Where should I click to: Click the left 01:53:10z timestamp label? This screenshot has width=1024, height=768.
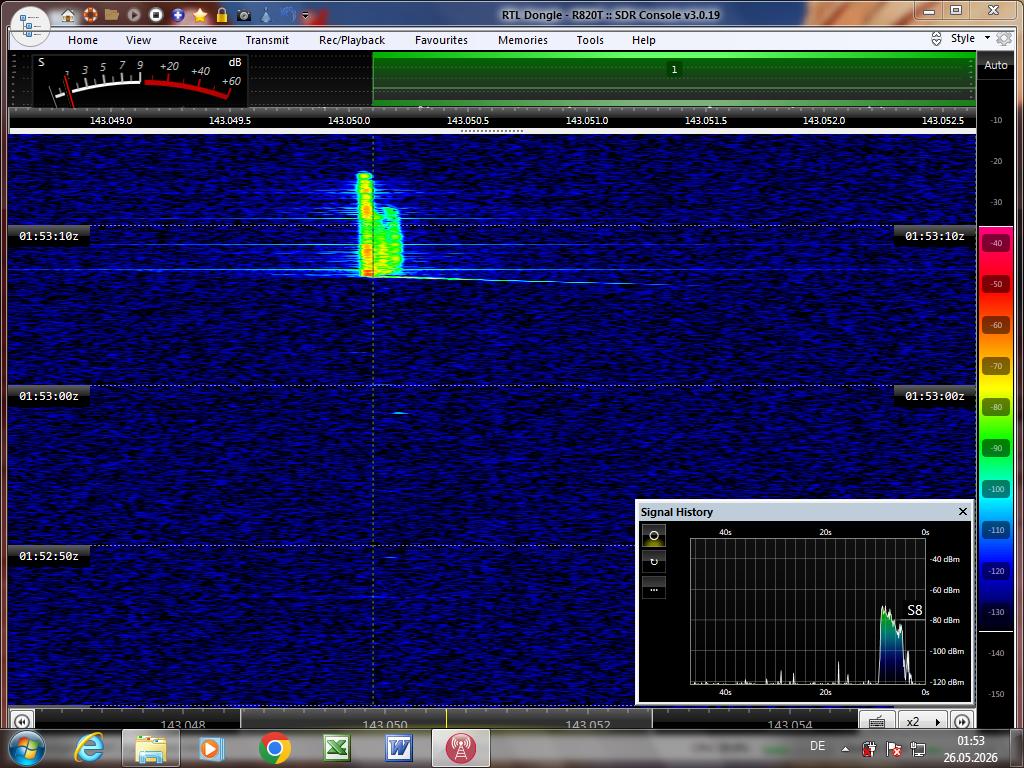(x=49, y=236)
